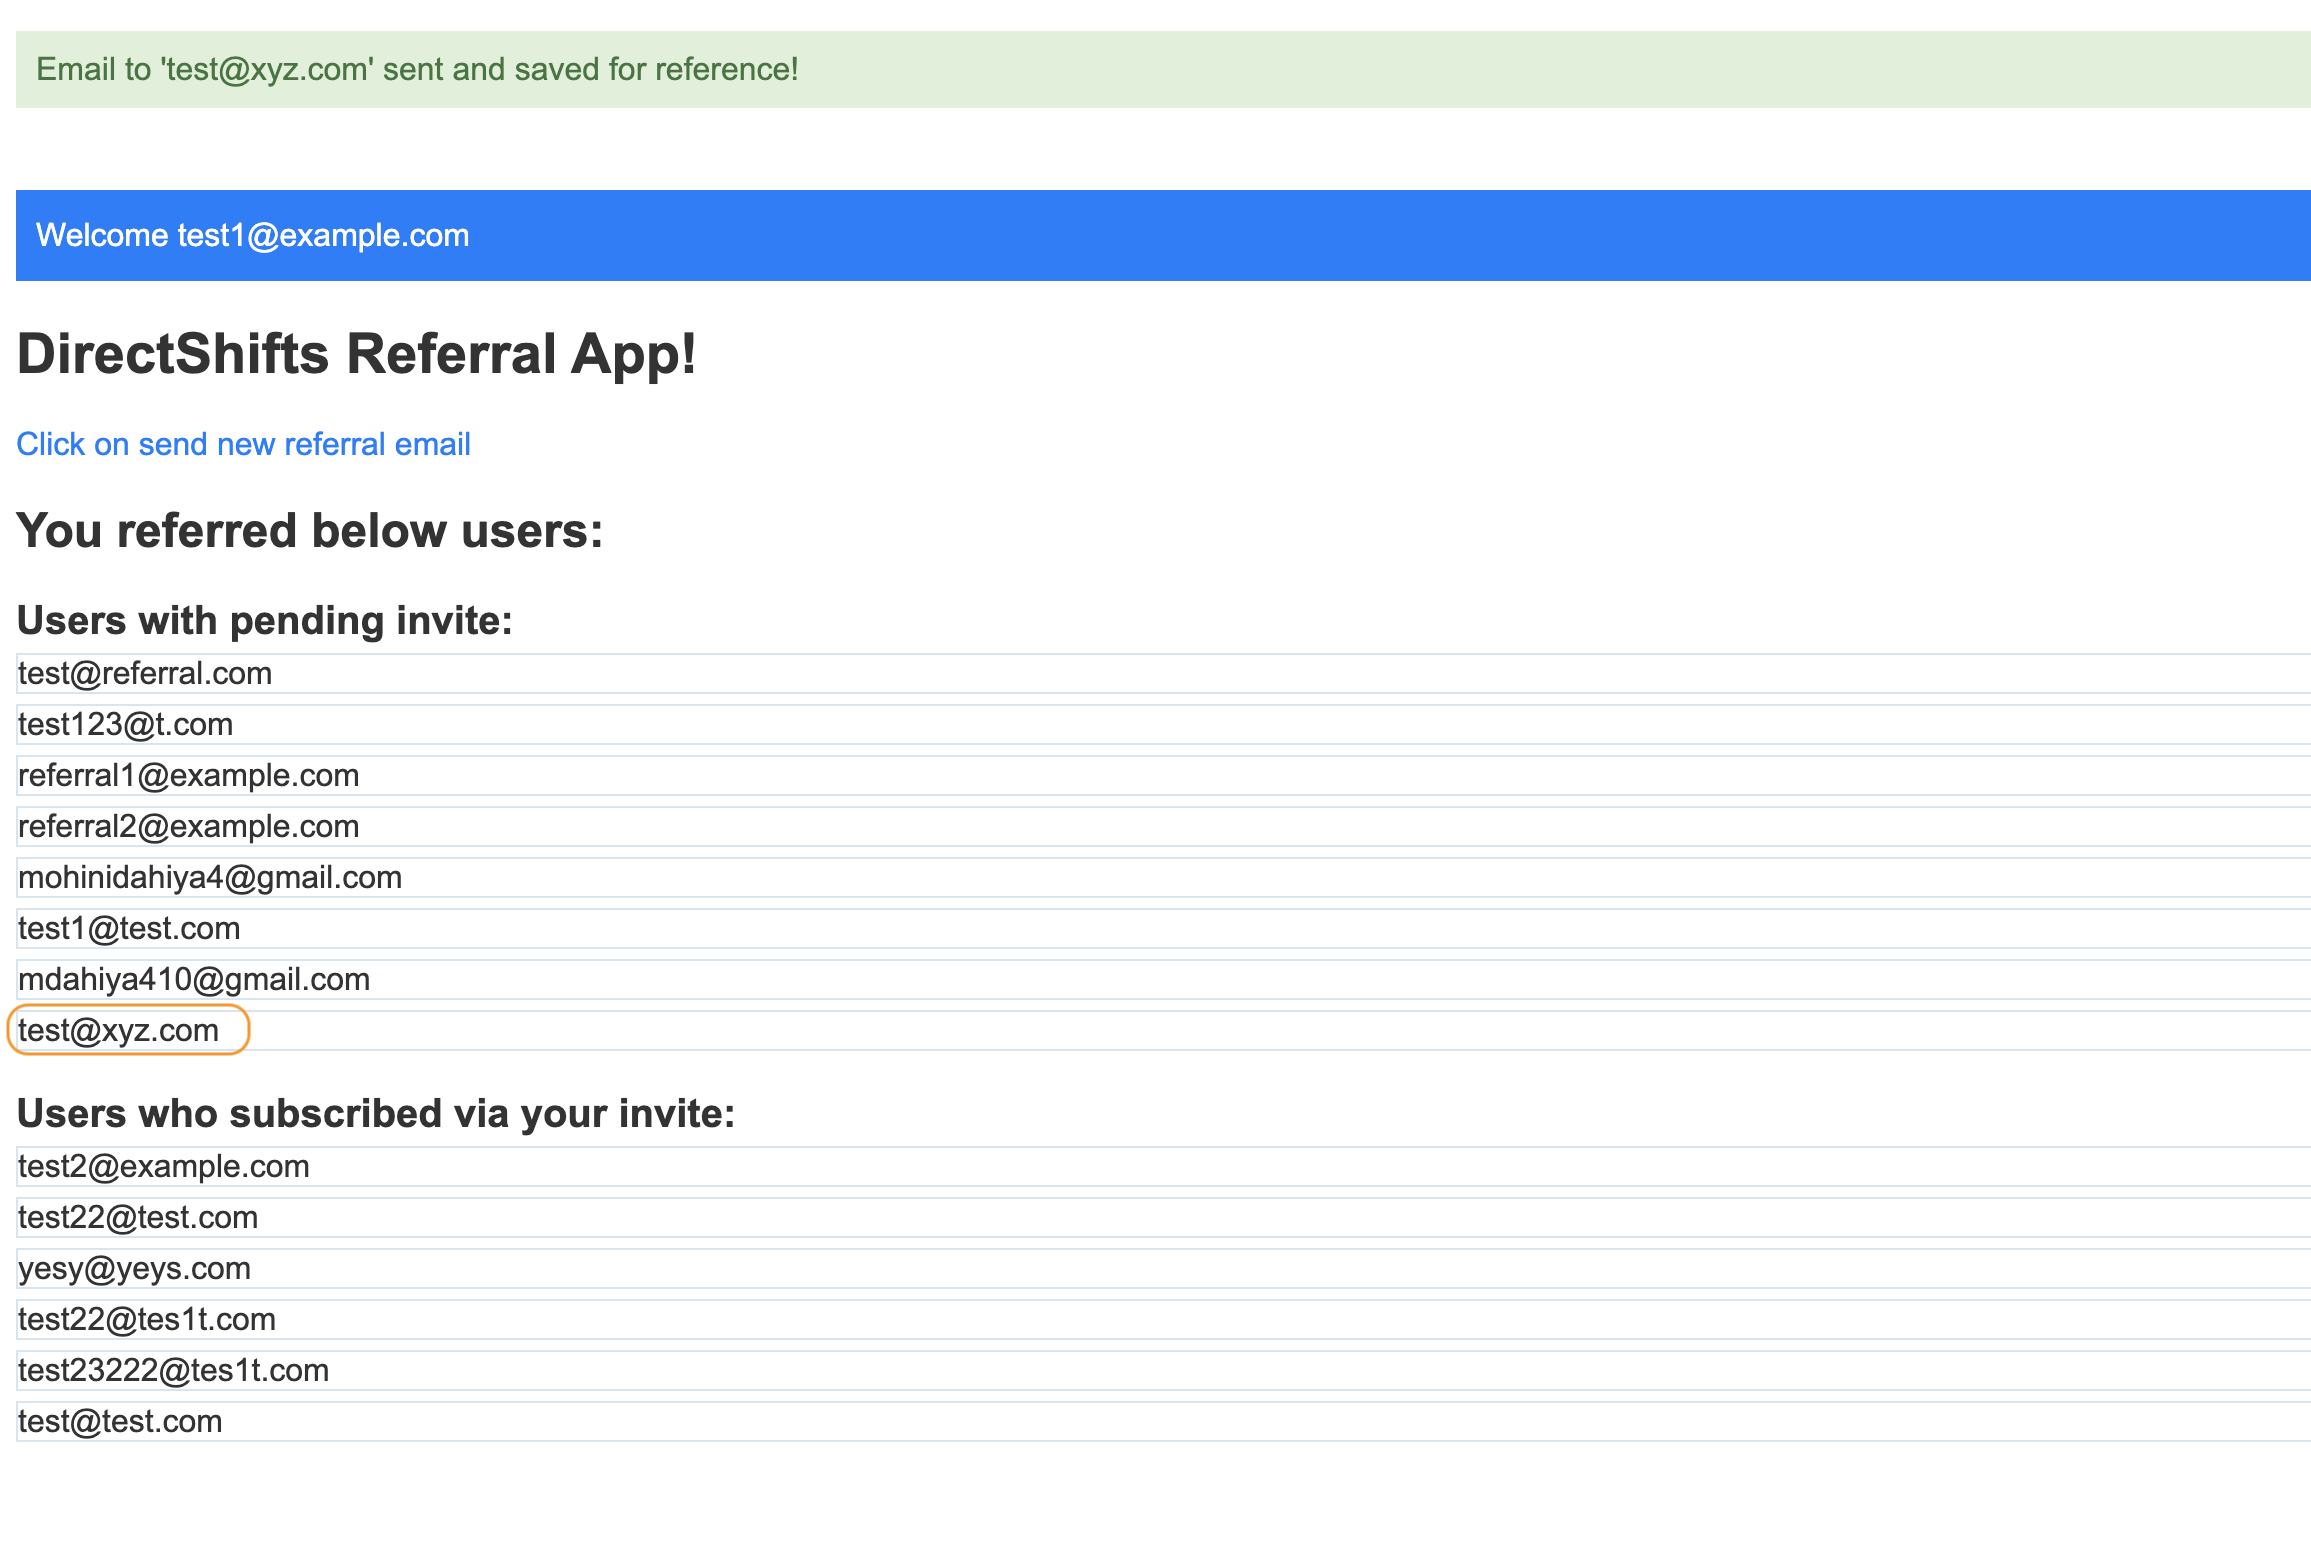Image resolution: width=2311 pixels, height=1559 pixels.
Task: Click the Users with pending invite heading
Action: pyautogui.click(x=265, y=620)
